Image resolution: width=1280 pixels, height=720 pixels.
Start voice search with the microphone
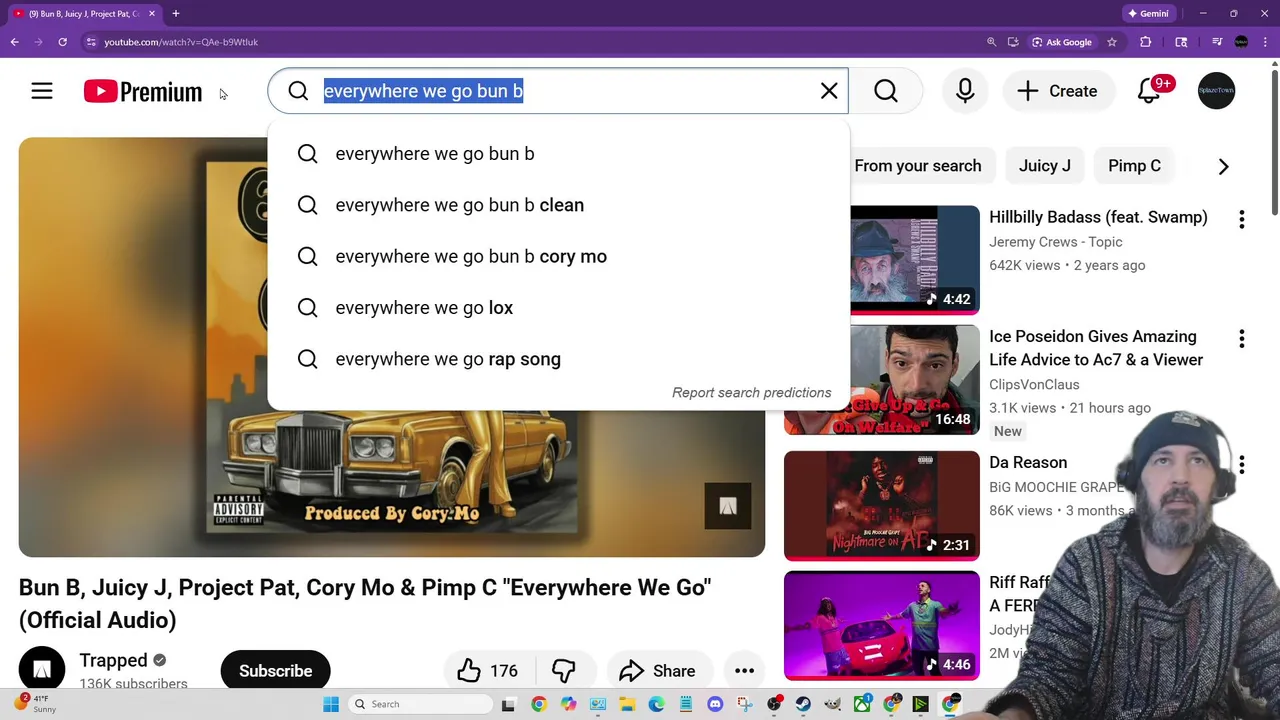pyautogui.click(x=965, y=91)
